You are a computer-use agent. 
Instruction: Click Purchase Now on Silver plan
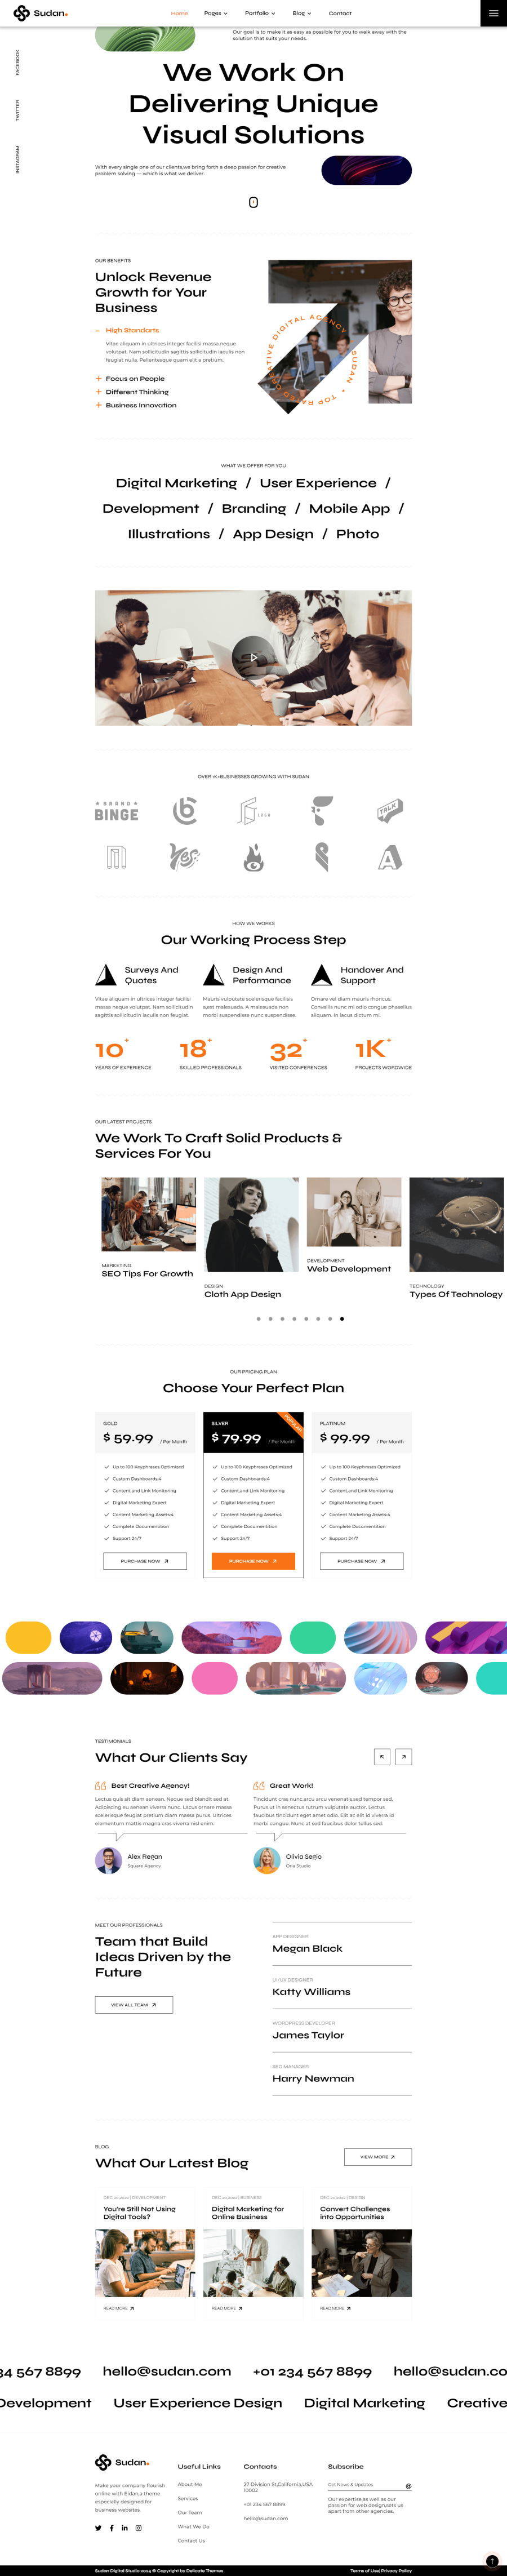coord(253,1560)
